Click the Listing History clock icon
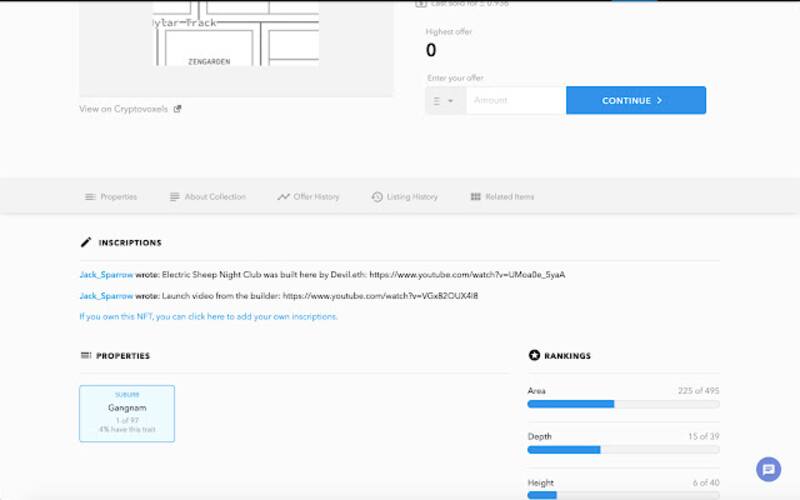This screenshot has width=800, height=500. (377, 197)
